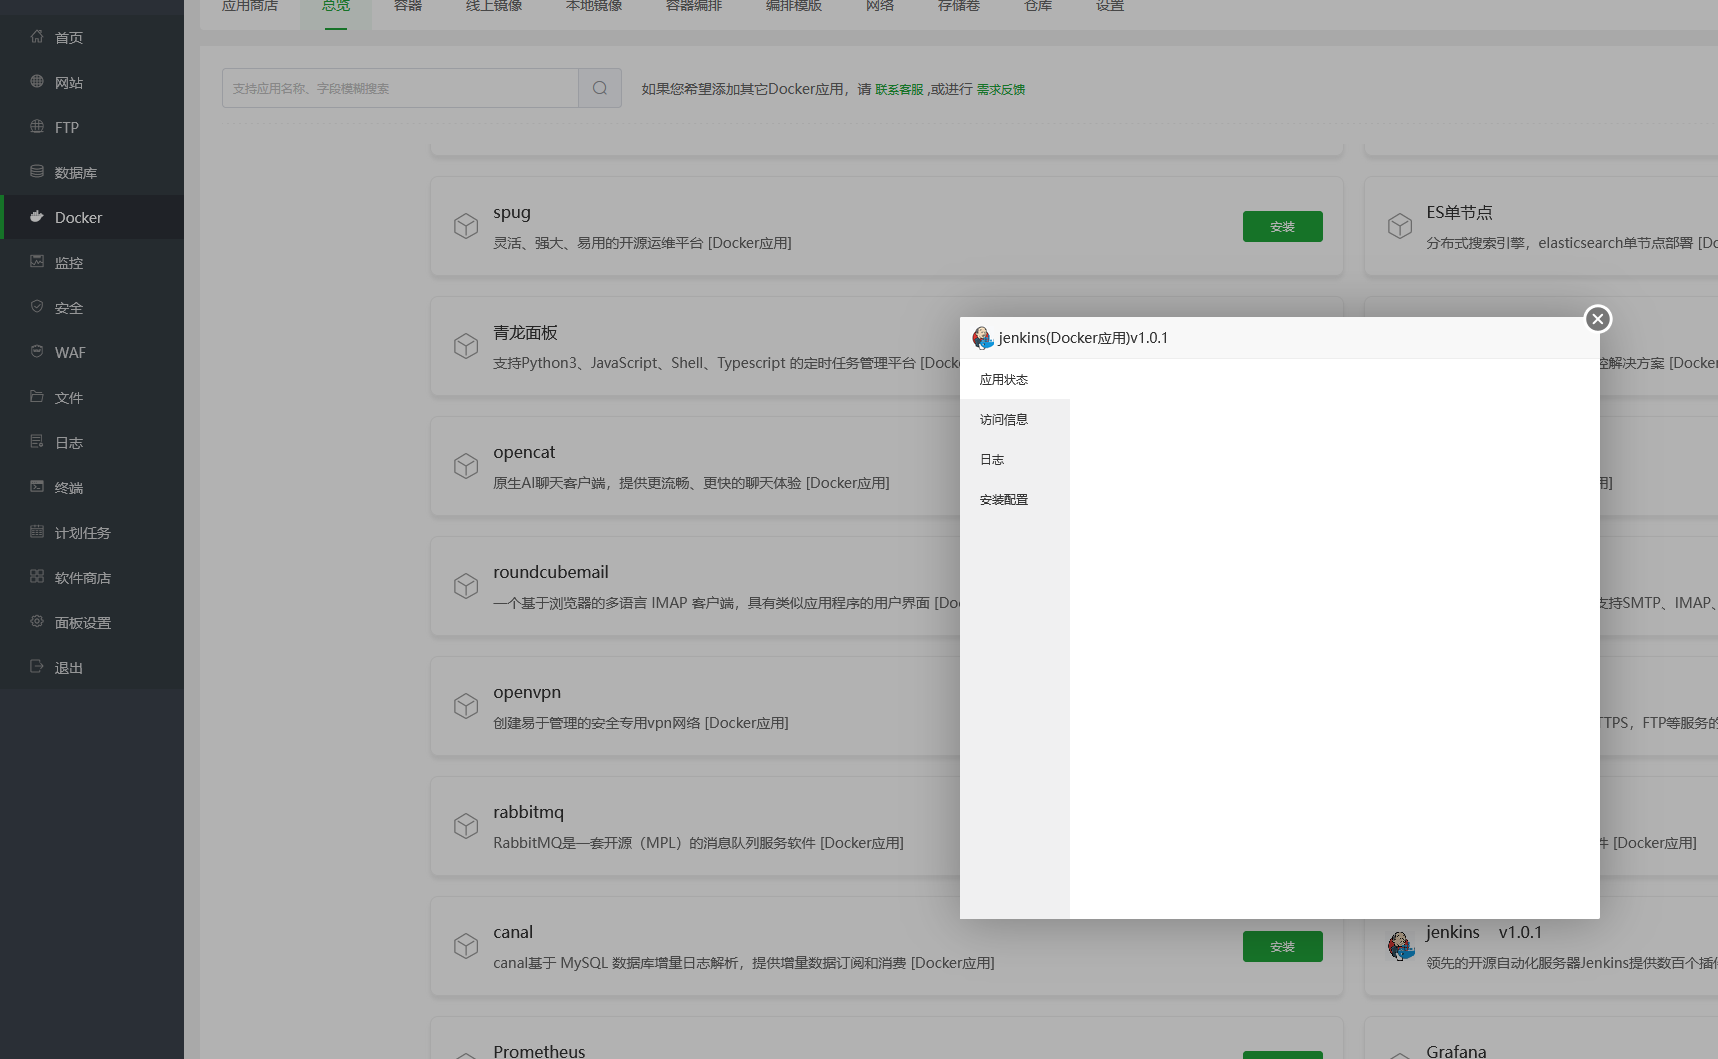Install the canal app
The height and width of the screenshot is (1059, 1718).
1282,946
